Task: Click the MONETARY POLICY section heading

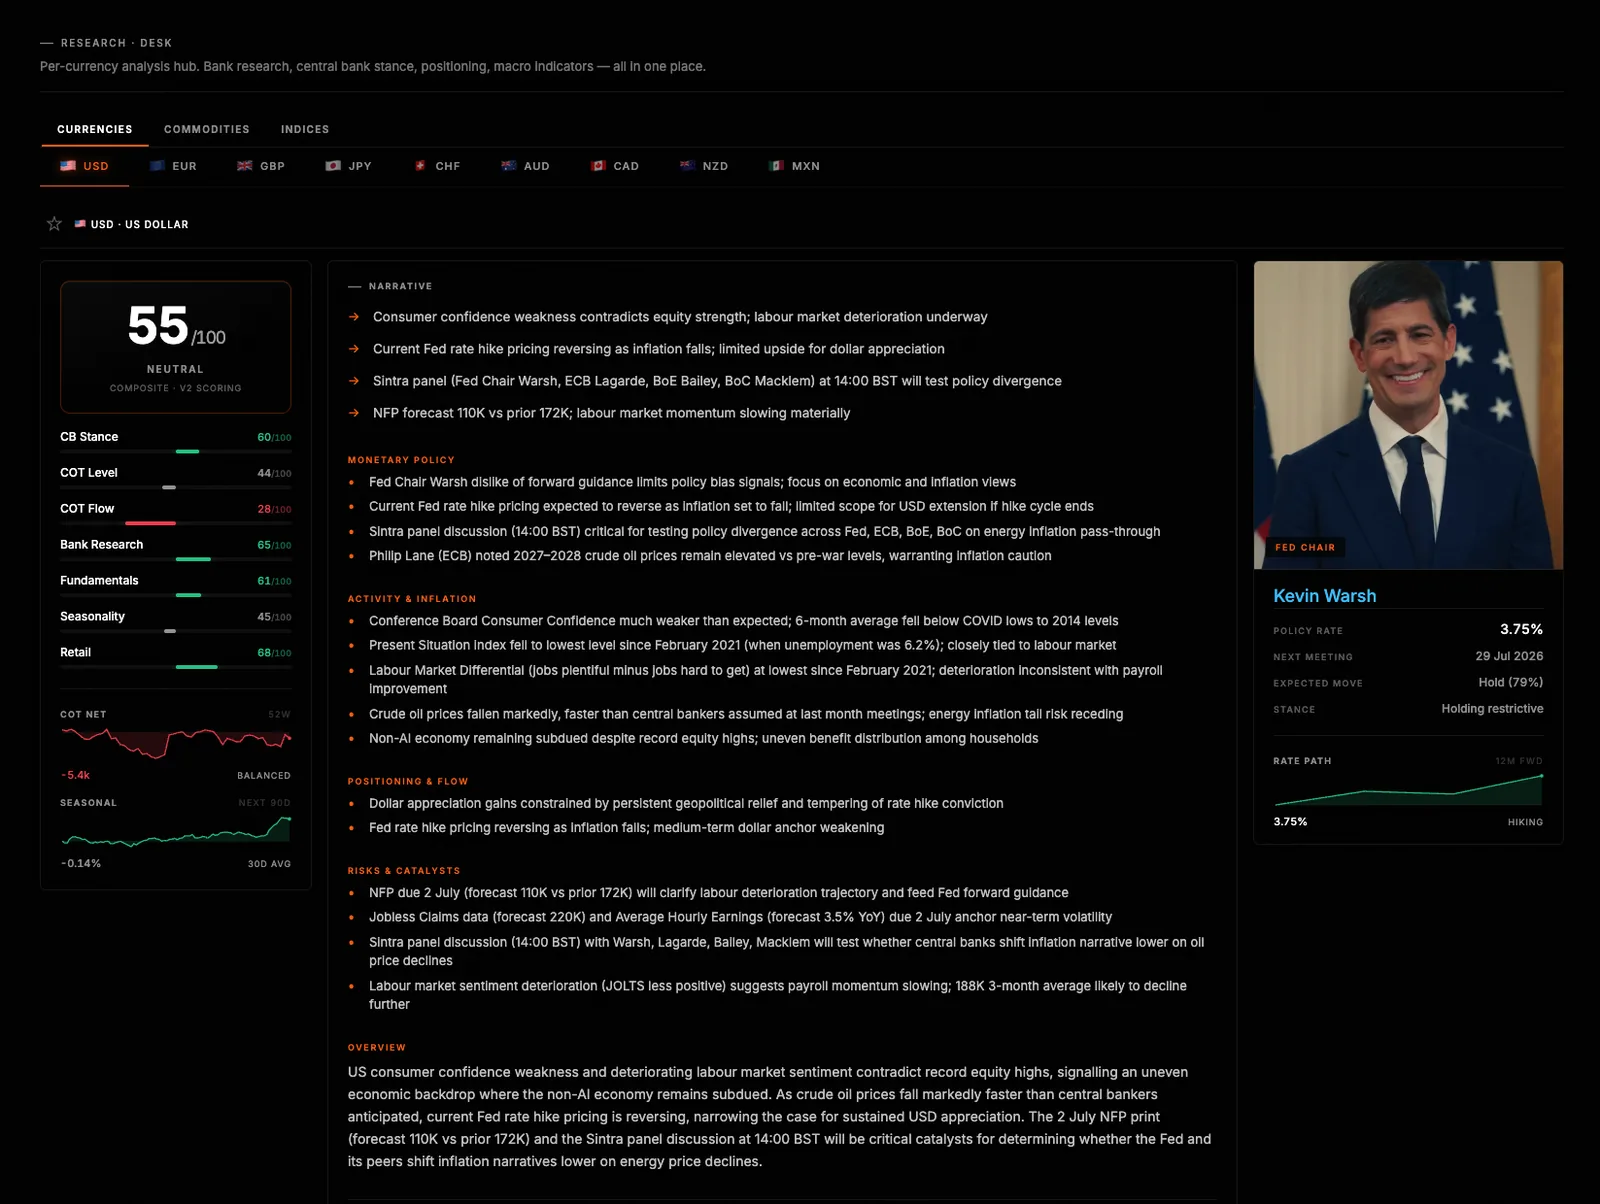Action: tap(401, 460)
